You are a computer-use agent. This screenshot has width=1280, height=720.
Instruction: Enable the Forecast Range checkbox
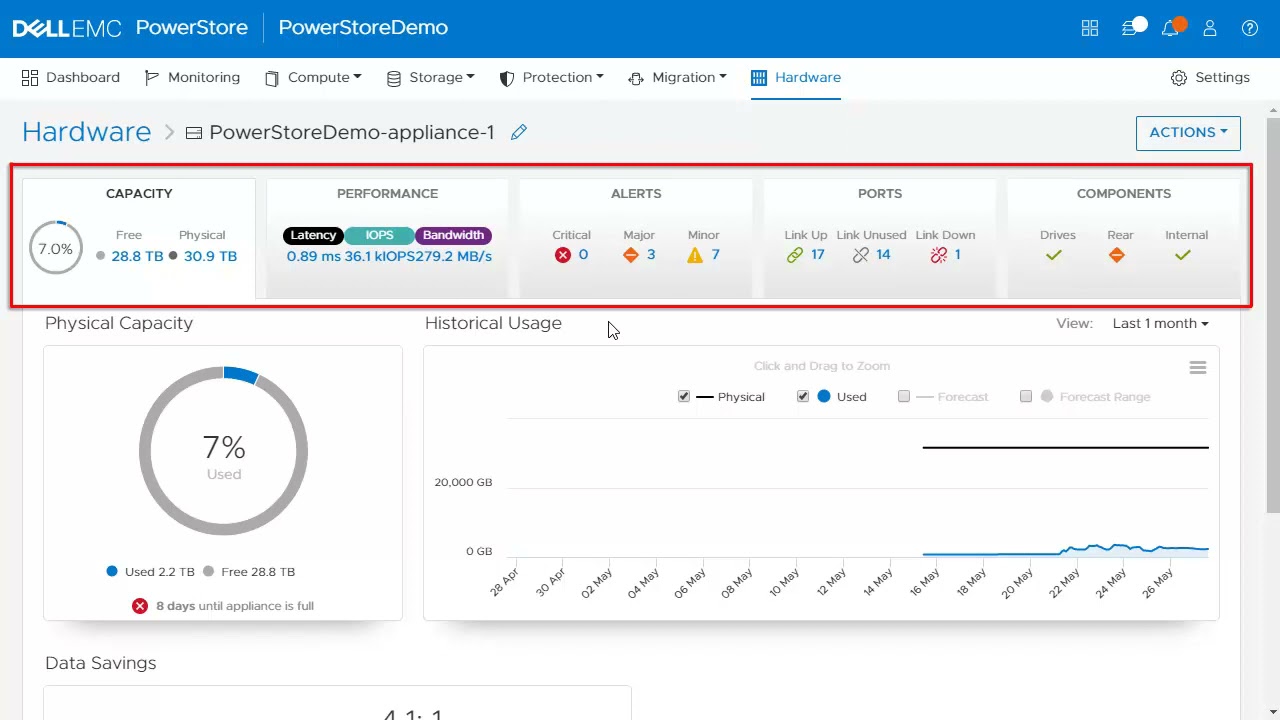pyautogui.click(x=1026, y=397)
